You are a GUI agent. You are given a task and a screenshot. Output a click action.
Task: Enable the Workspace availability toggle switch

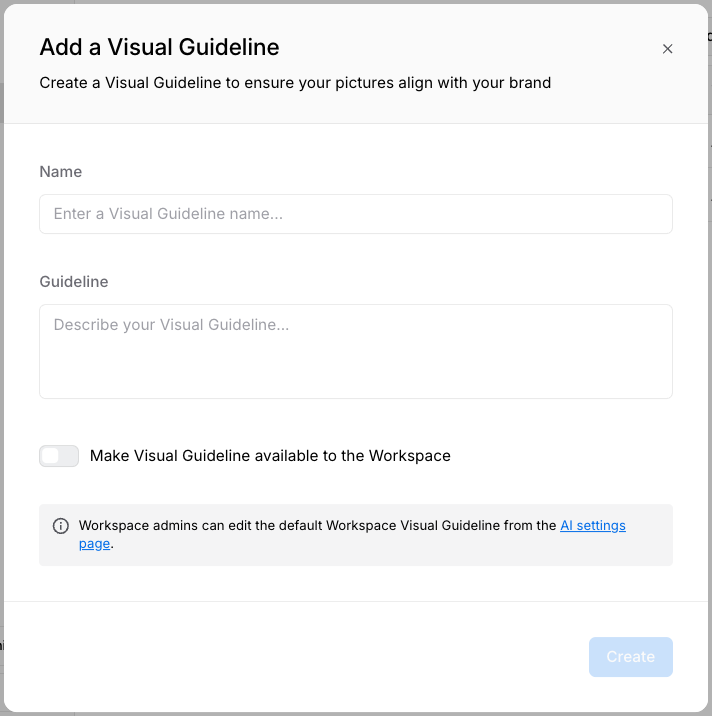[59, 456]
